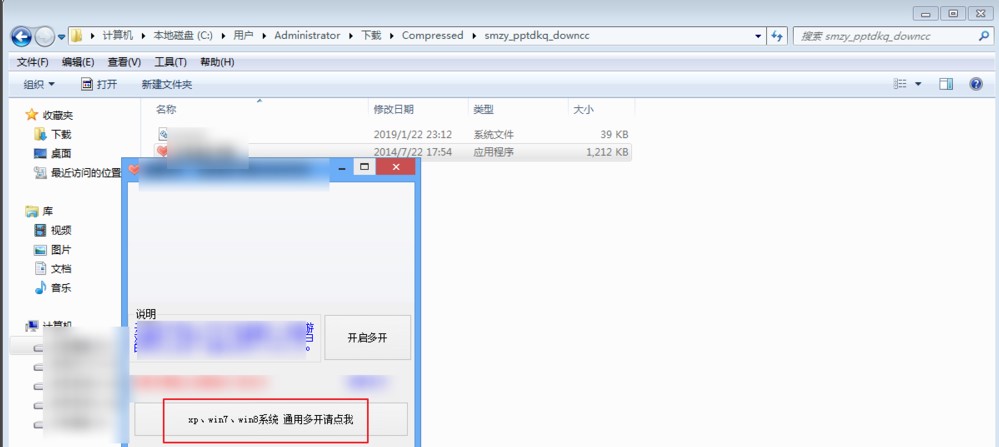Click the magnifier search icon
Viewport: 999px width, 447px height.
click(983, 36)
